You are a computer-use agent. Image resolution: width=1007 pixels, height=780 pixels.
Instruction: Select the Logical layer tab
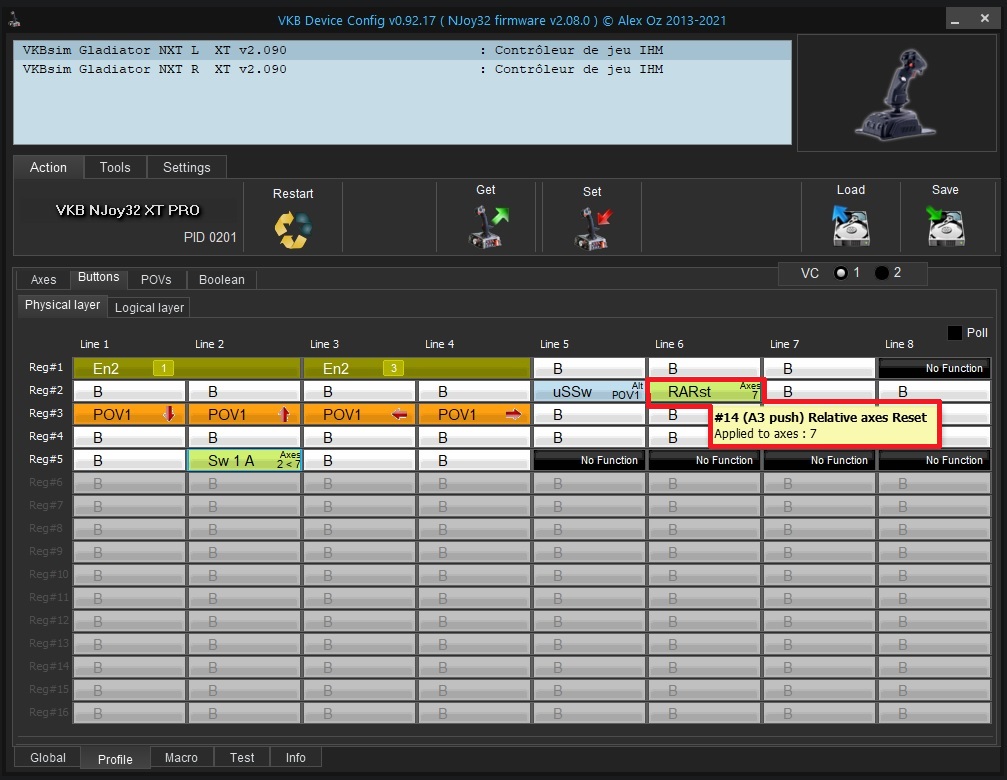(x=149, y=308)
